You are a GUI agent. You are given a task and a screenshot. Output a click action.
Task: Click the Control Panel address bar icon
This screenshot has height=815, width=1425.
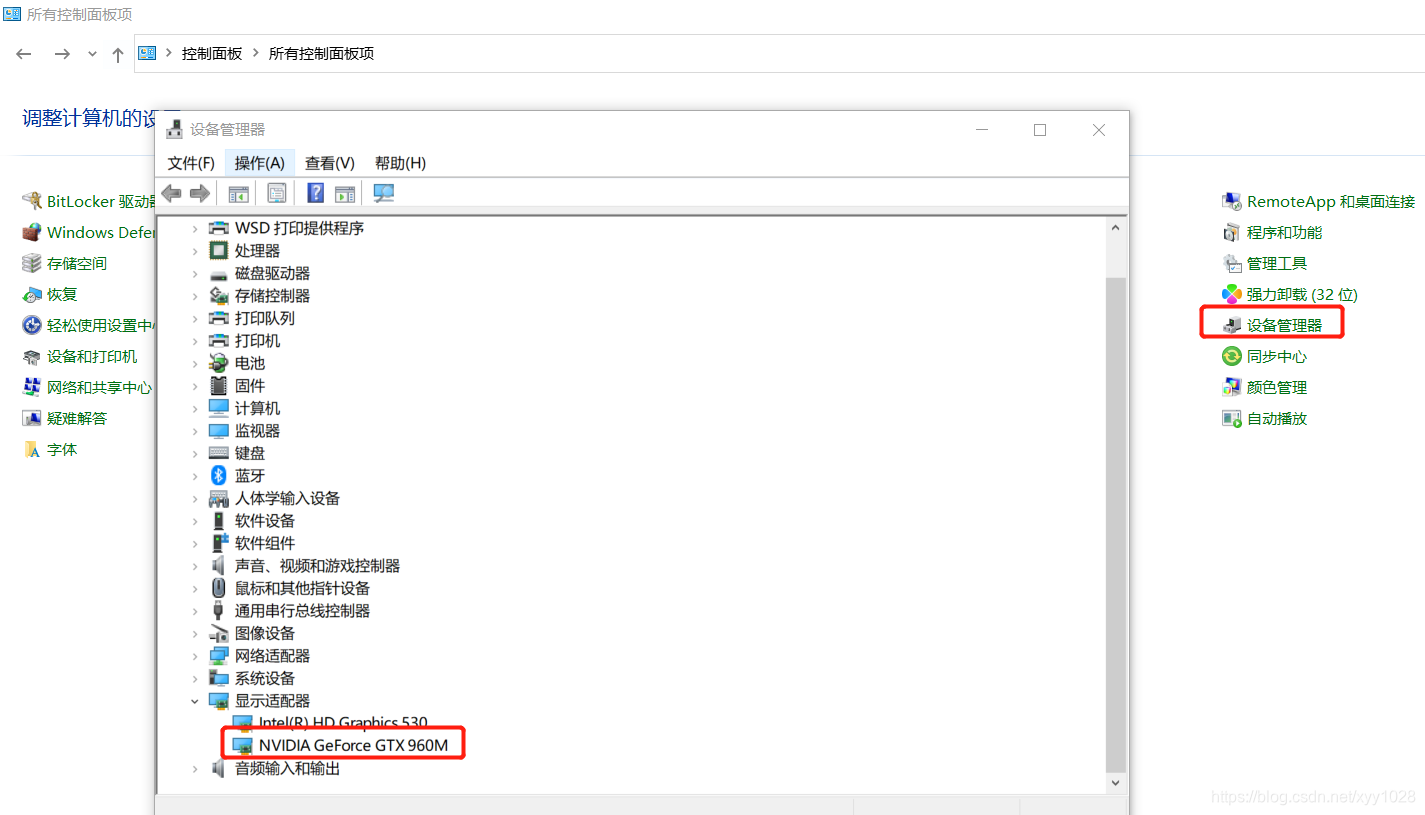[x=147, y=53]
